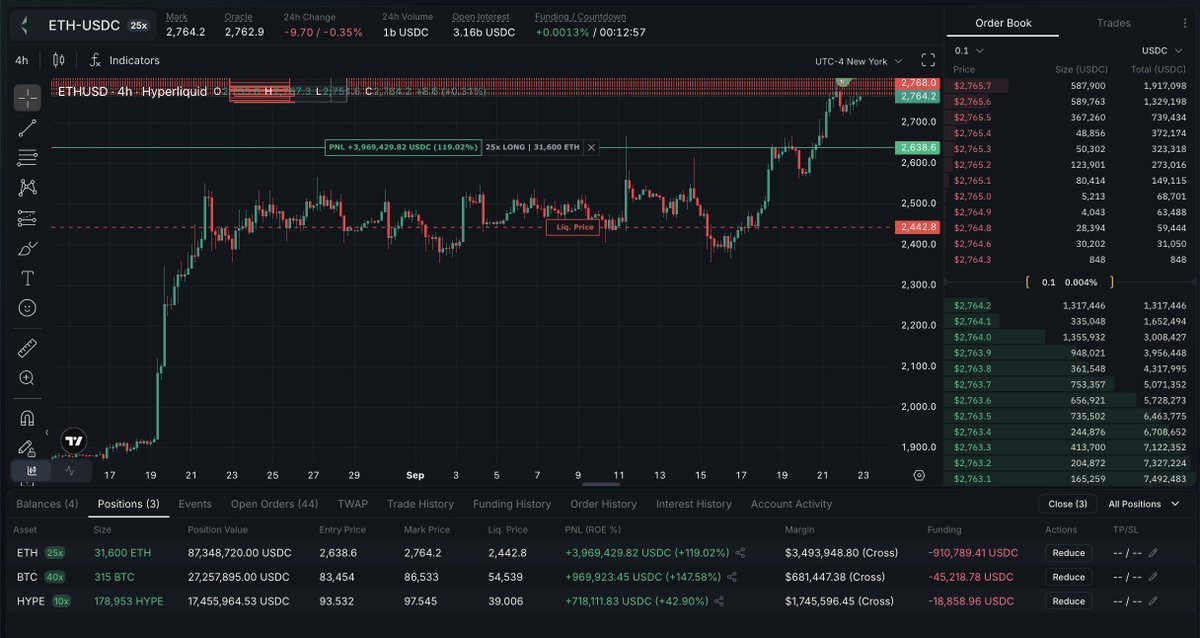
Task: Open chart settings gear icon
Action: click(919, 475)
